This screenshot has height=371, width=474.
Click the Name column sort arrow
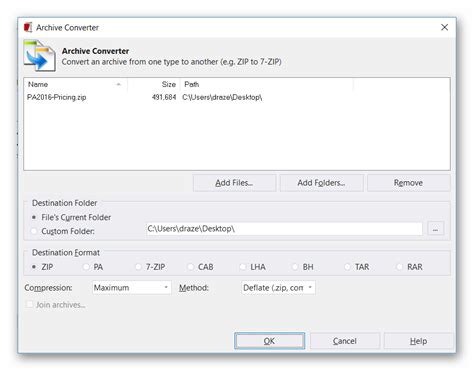click(119, 84)
